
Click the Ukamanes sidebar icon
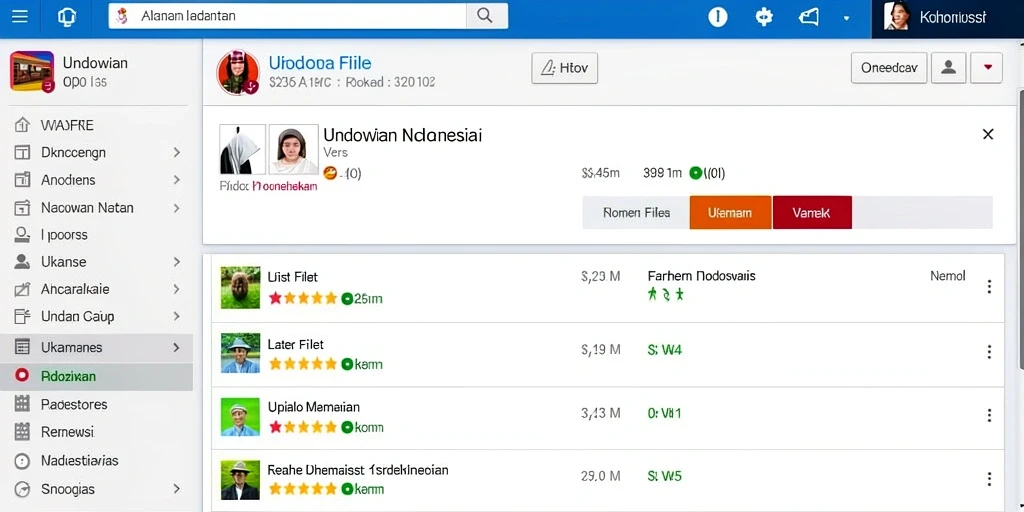pos(22,347)
